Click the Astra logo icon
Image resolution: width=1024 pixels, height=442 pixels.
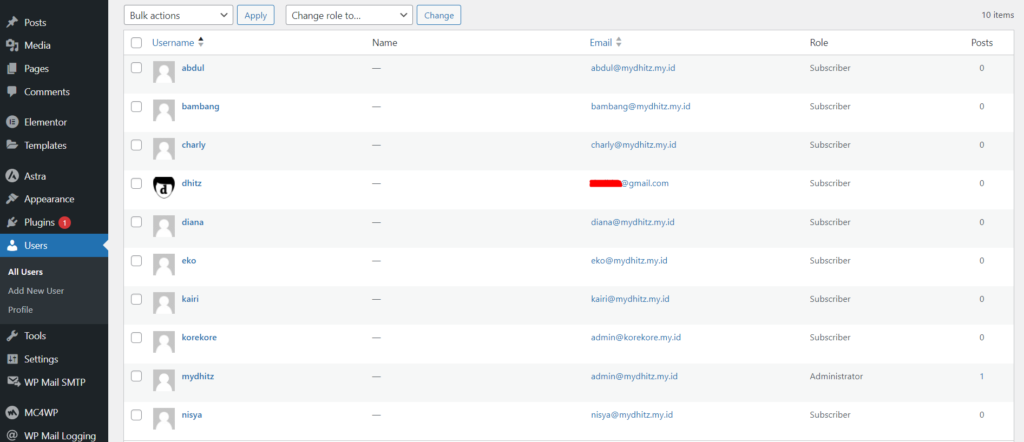[12, 176]
